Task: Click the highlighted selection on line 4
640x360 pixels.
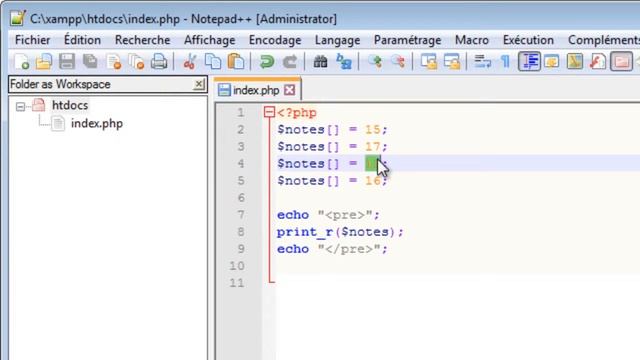Action: [x=372, y=164]
